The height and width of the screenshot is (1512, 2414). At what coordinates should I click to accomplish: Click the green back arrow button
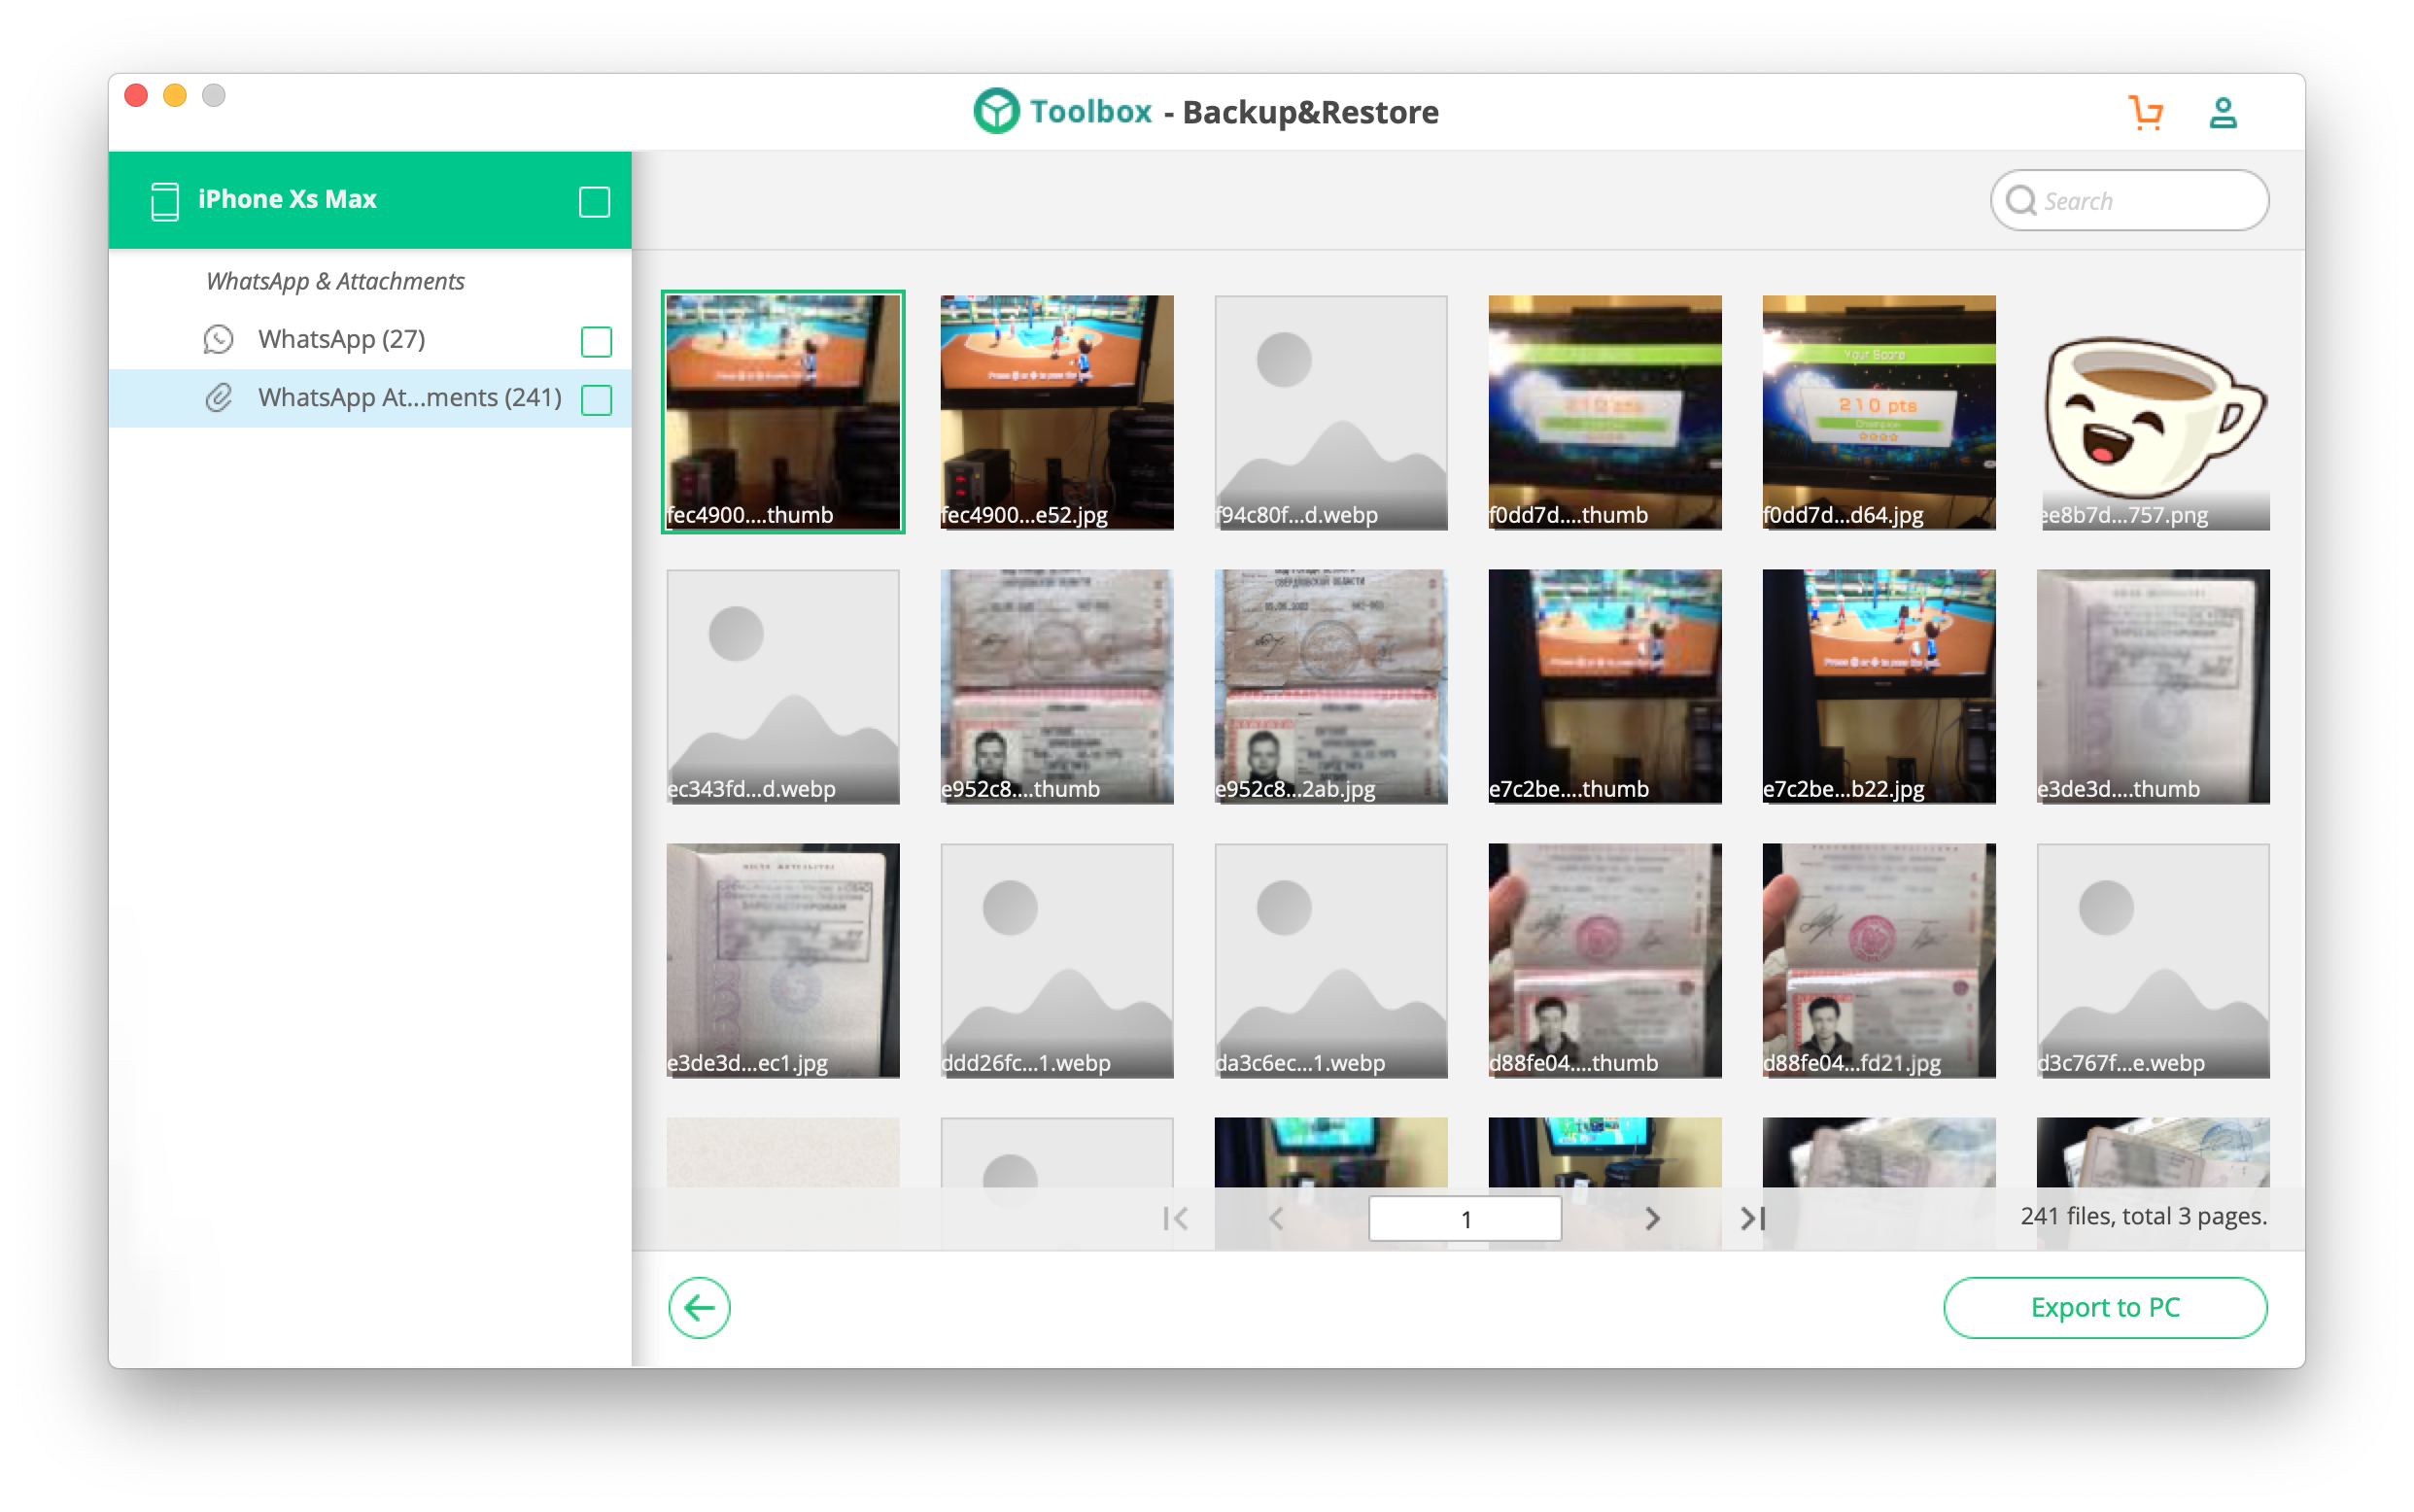[699, 1307]
